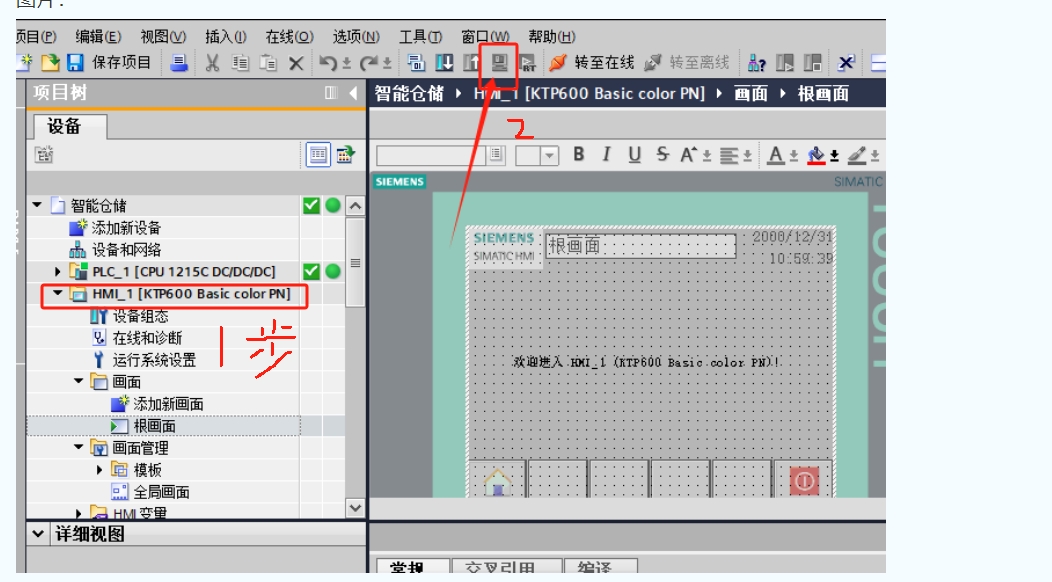Open 设备和网络 in project tree
This screenshot has width=1052, height=582.
(x=126, y=250)
